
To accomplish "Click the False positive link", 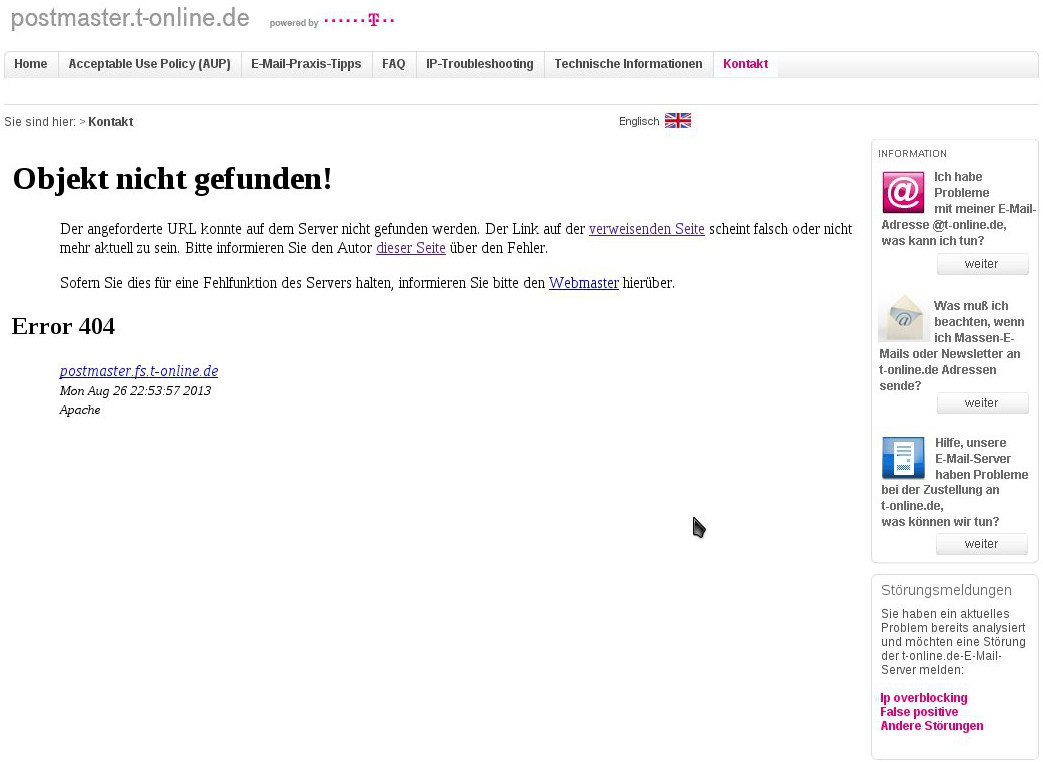I will pos(918,712).
